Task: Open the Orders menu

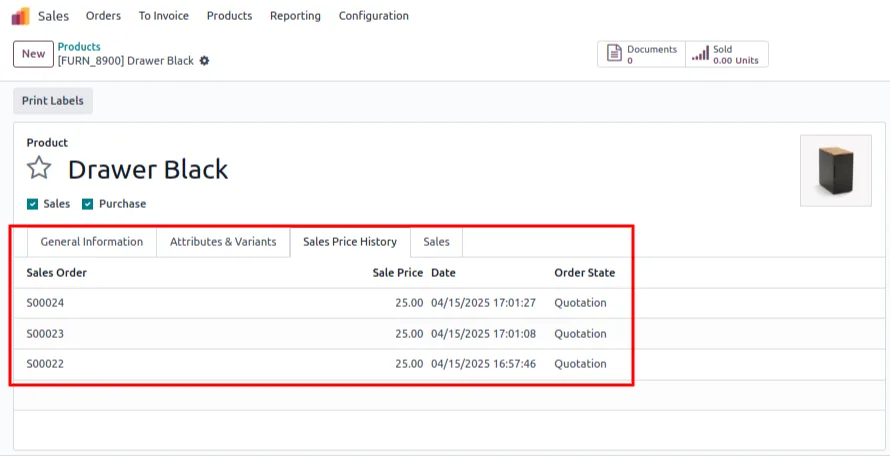Action: pos(103,16)
